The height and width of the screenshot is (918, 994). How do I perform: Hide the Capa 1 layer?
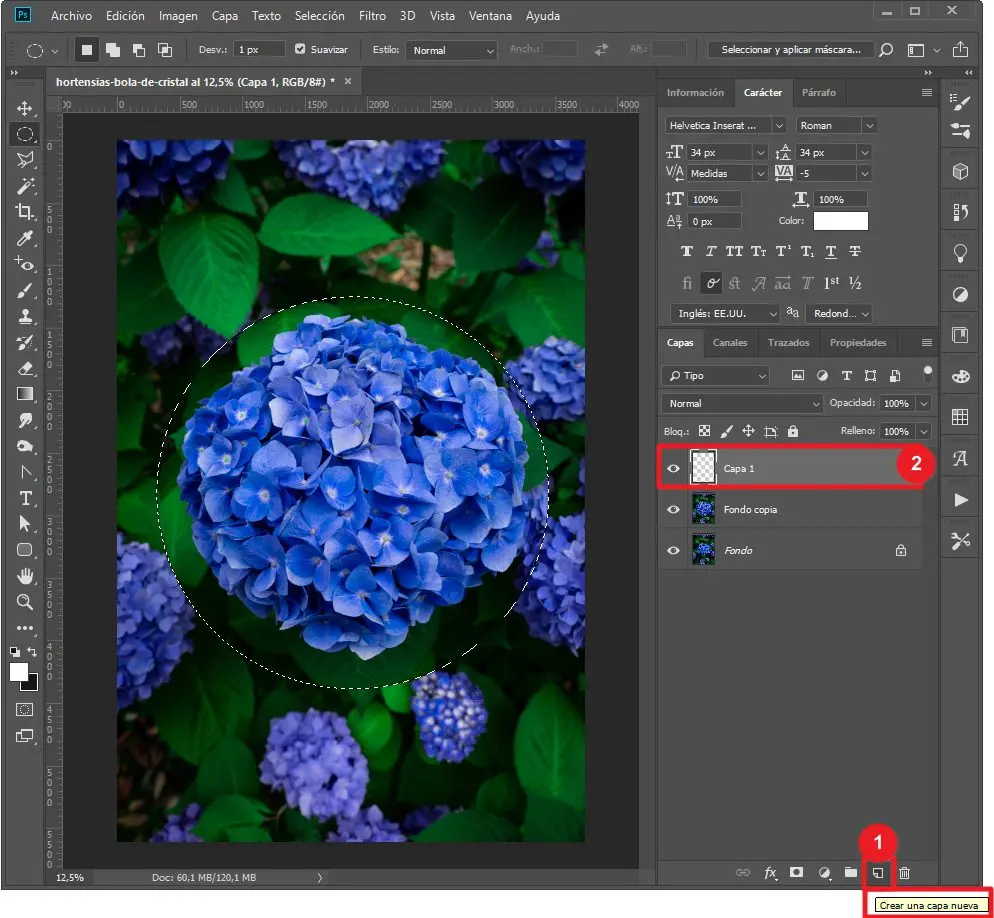point(673,468)
